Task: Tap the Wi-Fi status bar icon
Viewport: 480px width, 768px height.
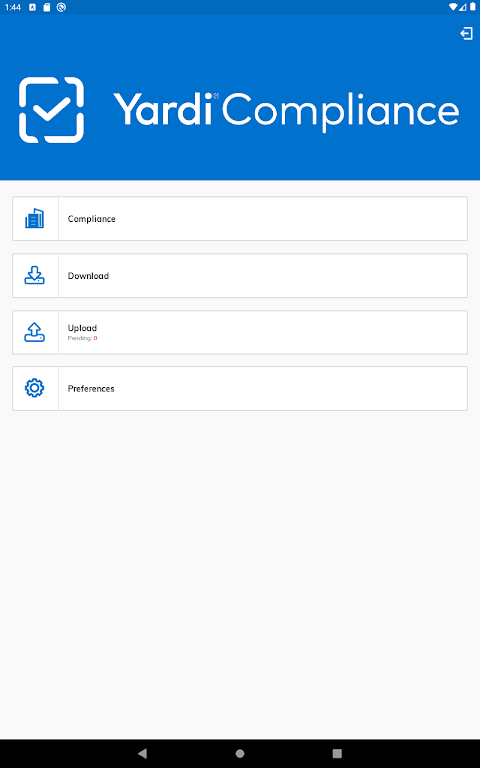Action: point(453,7)
